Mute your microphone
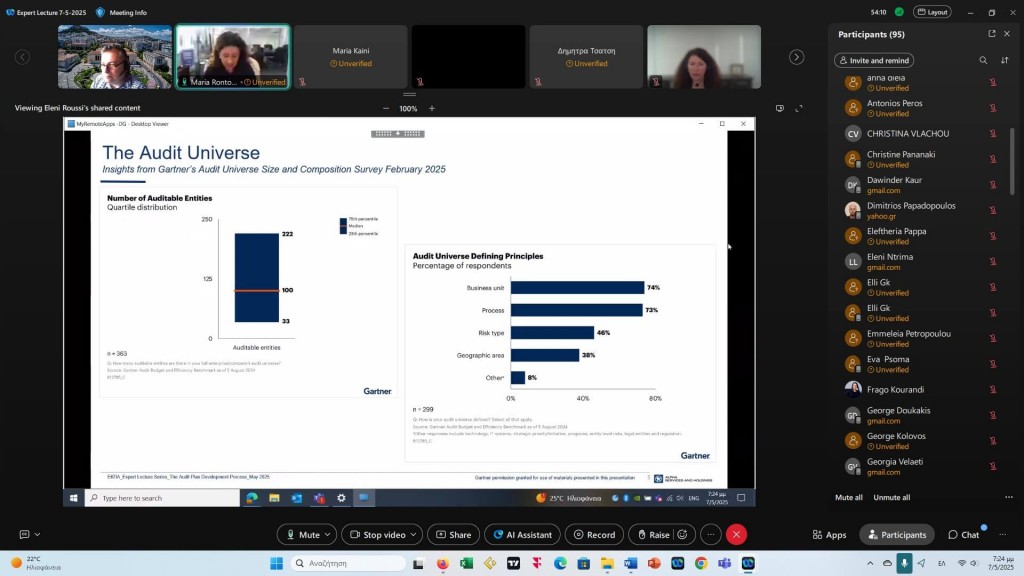 pos(303,535)
